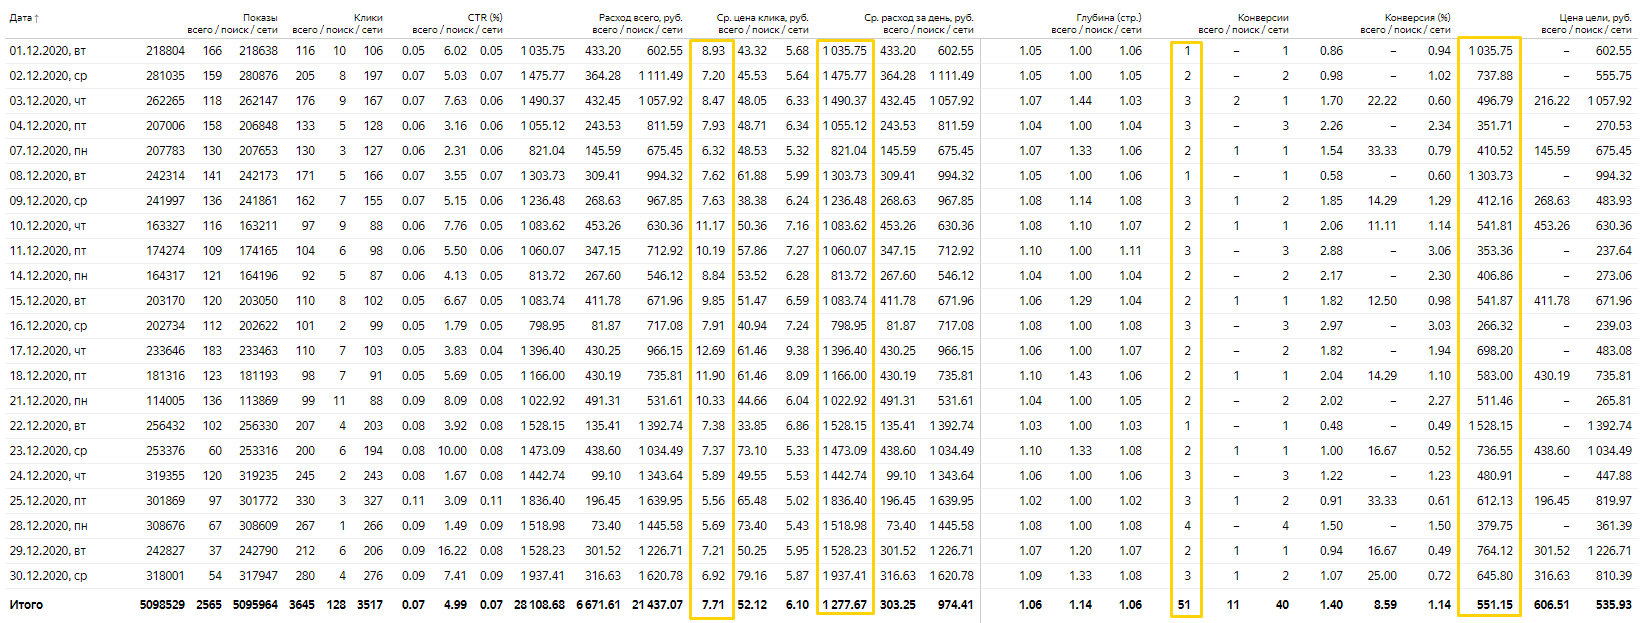
Task: Select the 02.12.2020, ср date row
Action: point(49,75)
